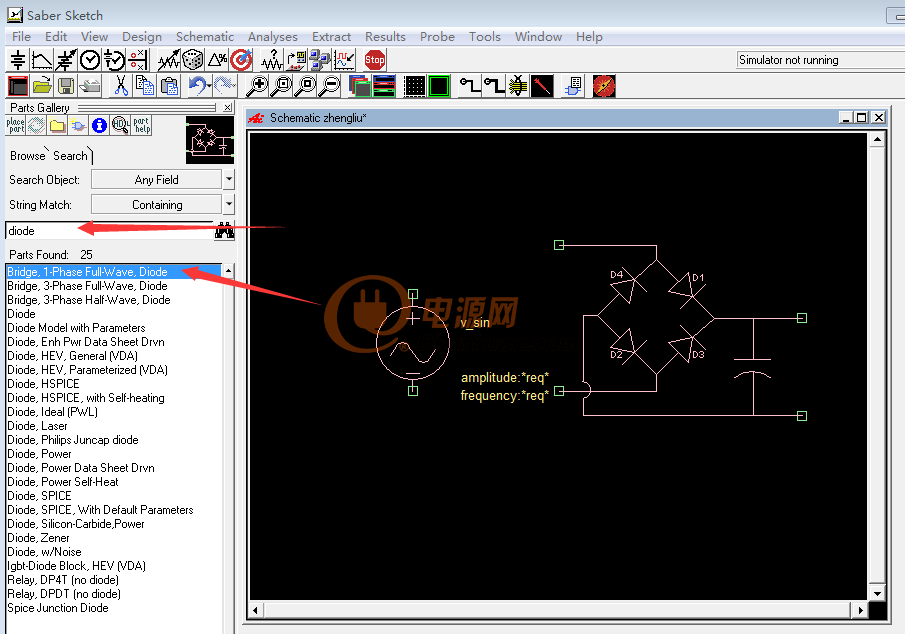
Task: Open a design with the folder icon
Action: point(42,86)
